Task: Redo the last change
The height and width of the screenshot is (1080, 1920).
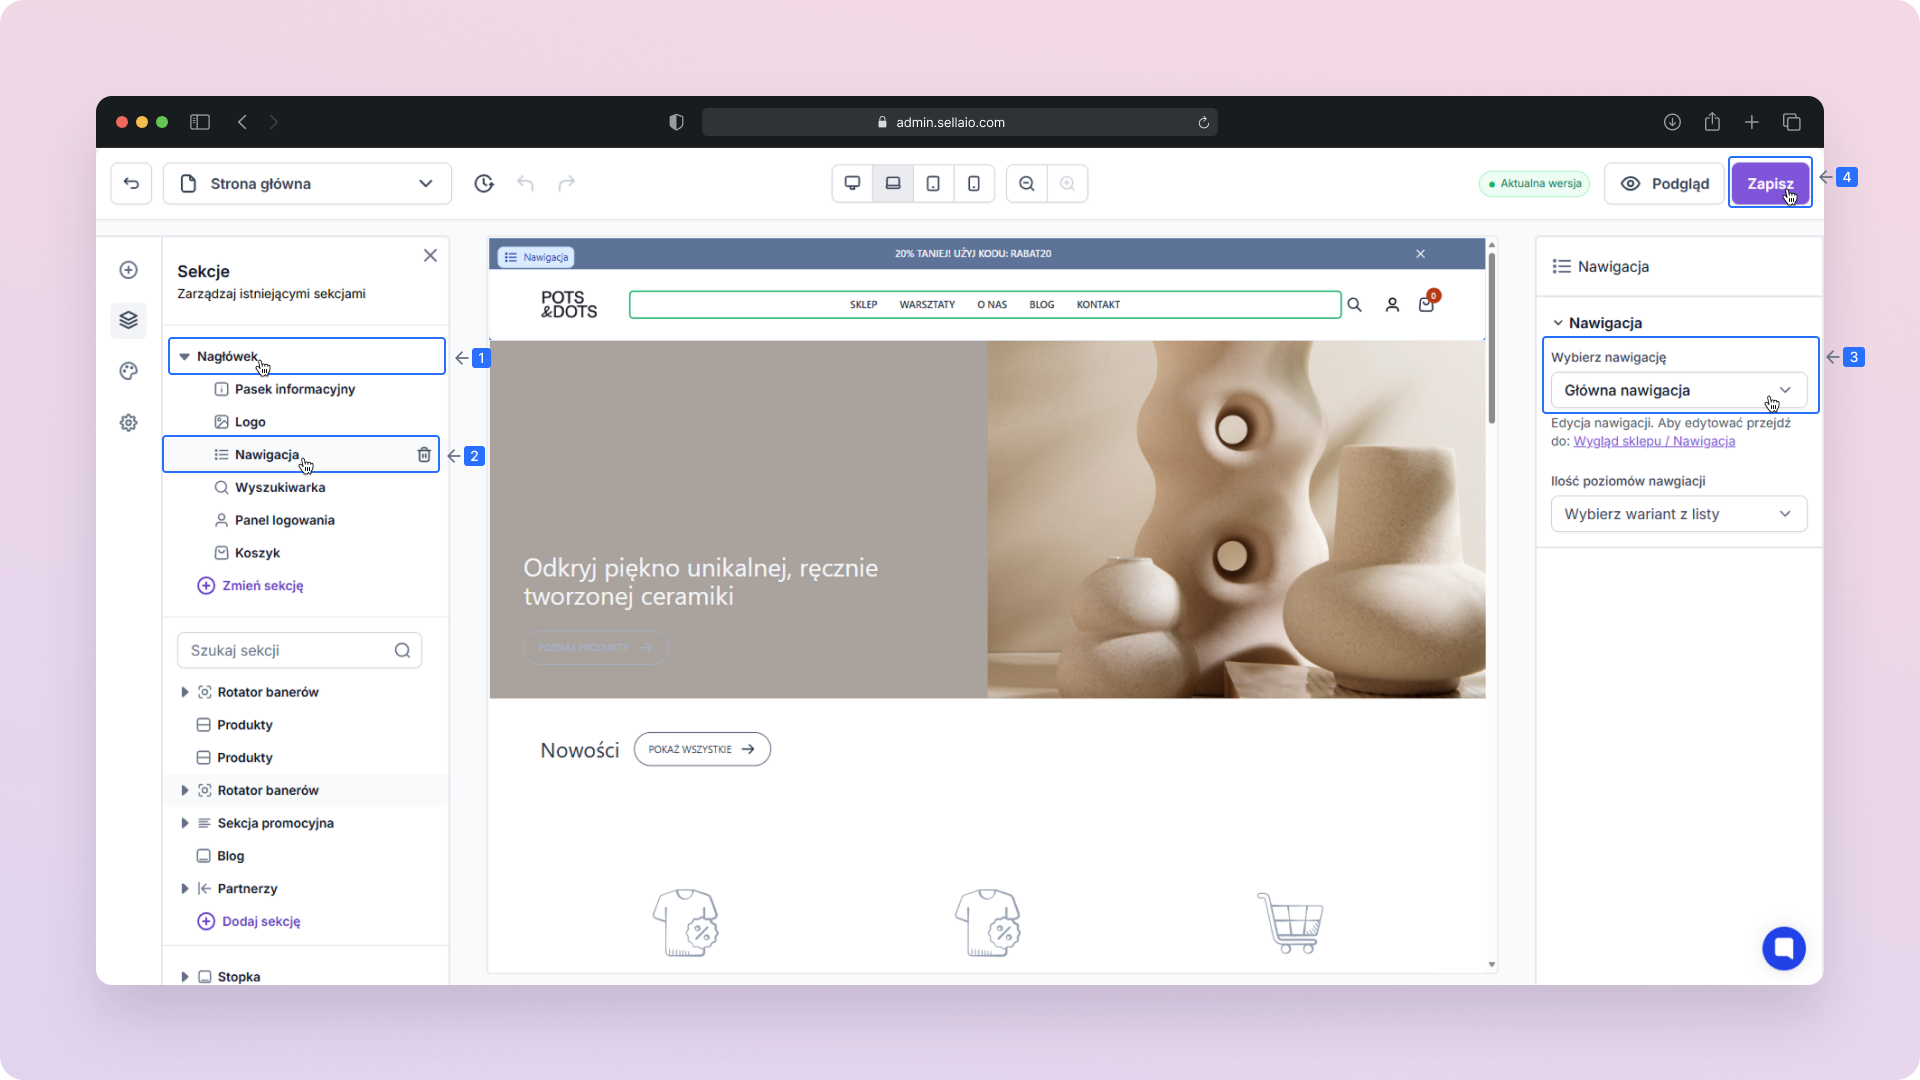Action: point(567,183)
